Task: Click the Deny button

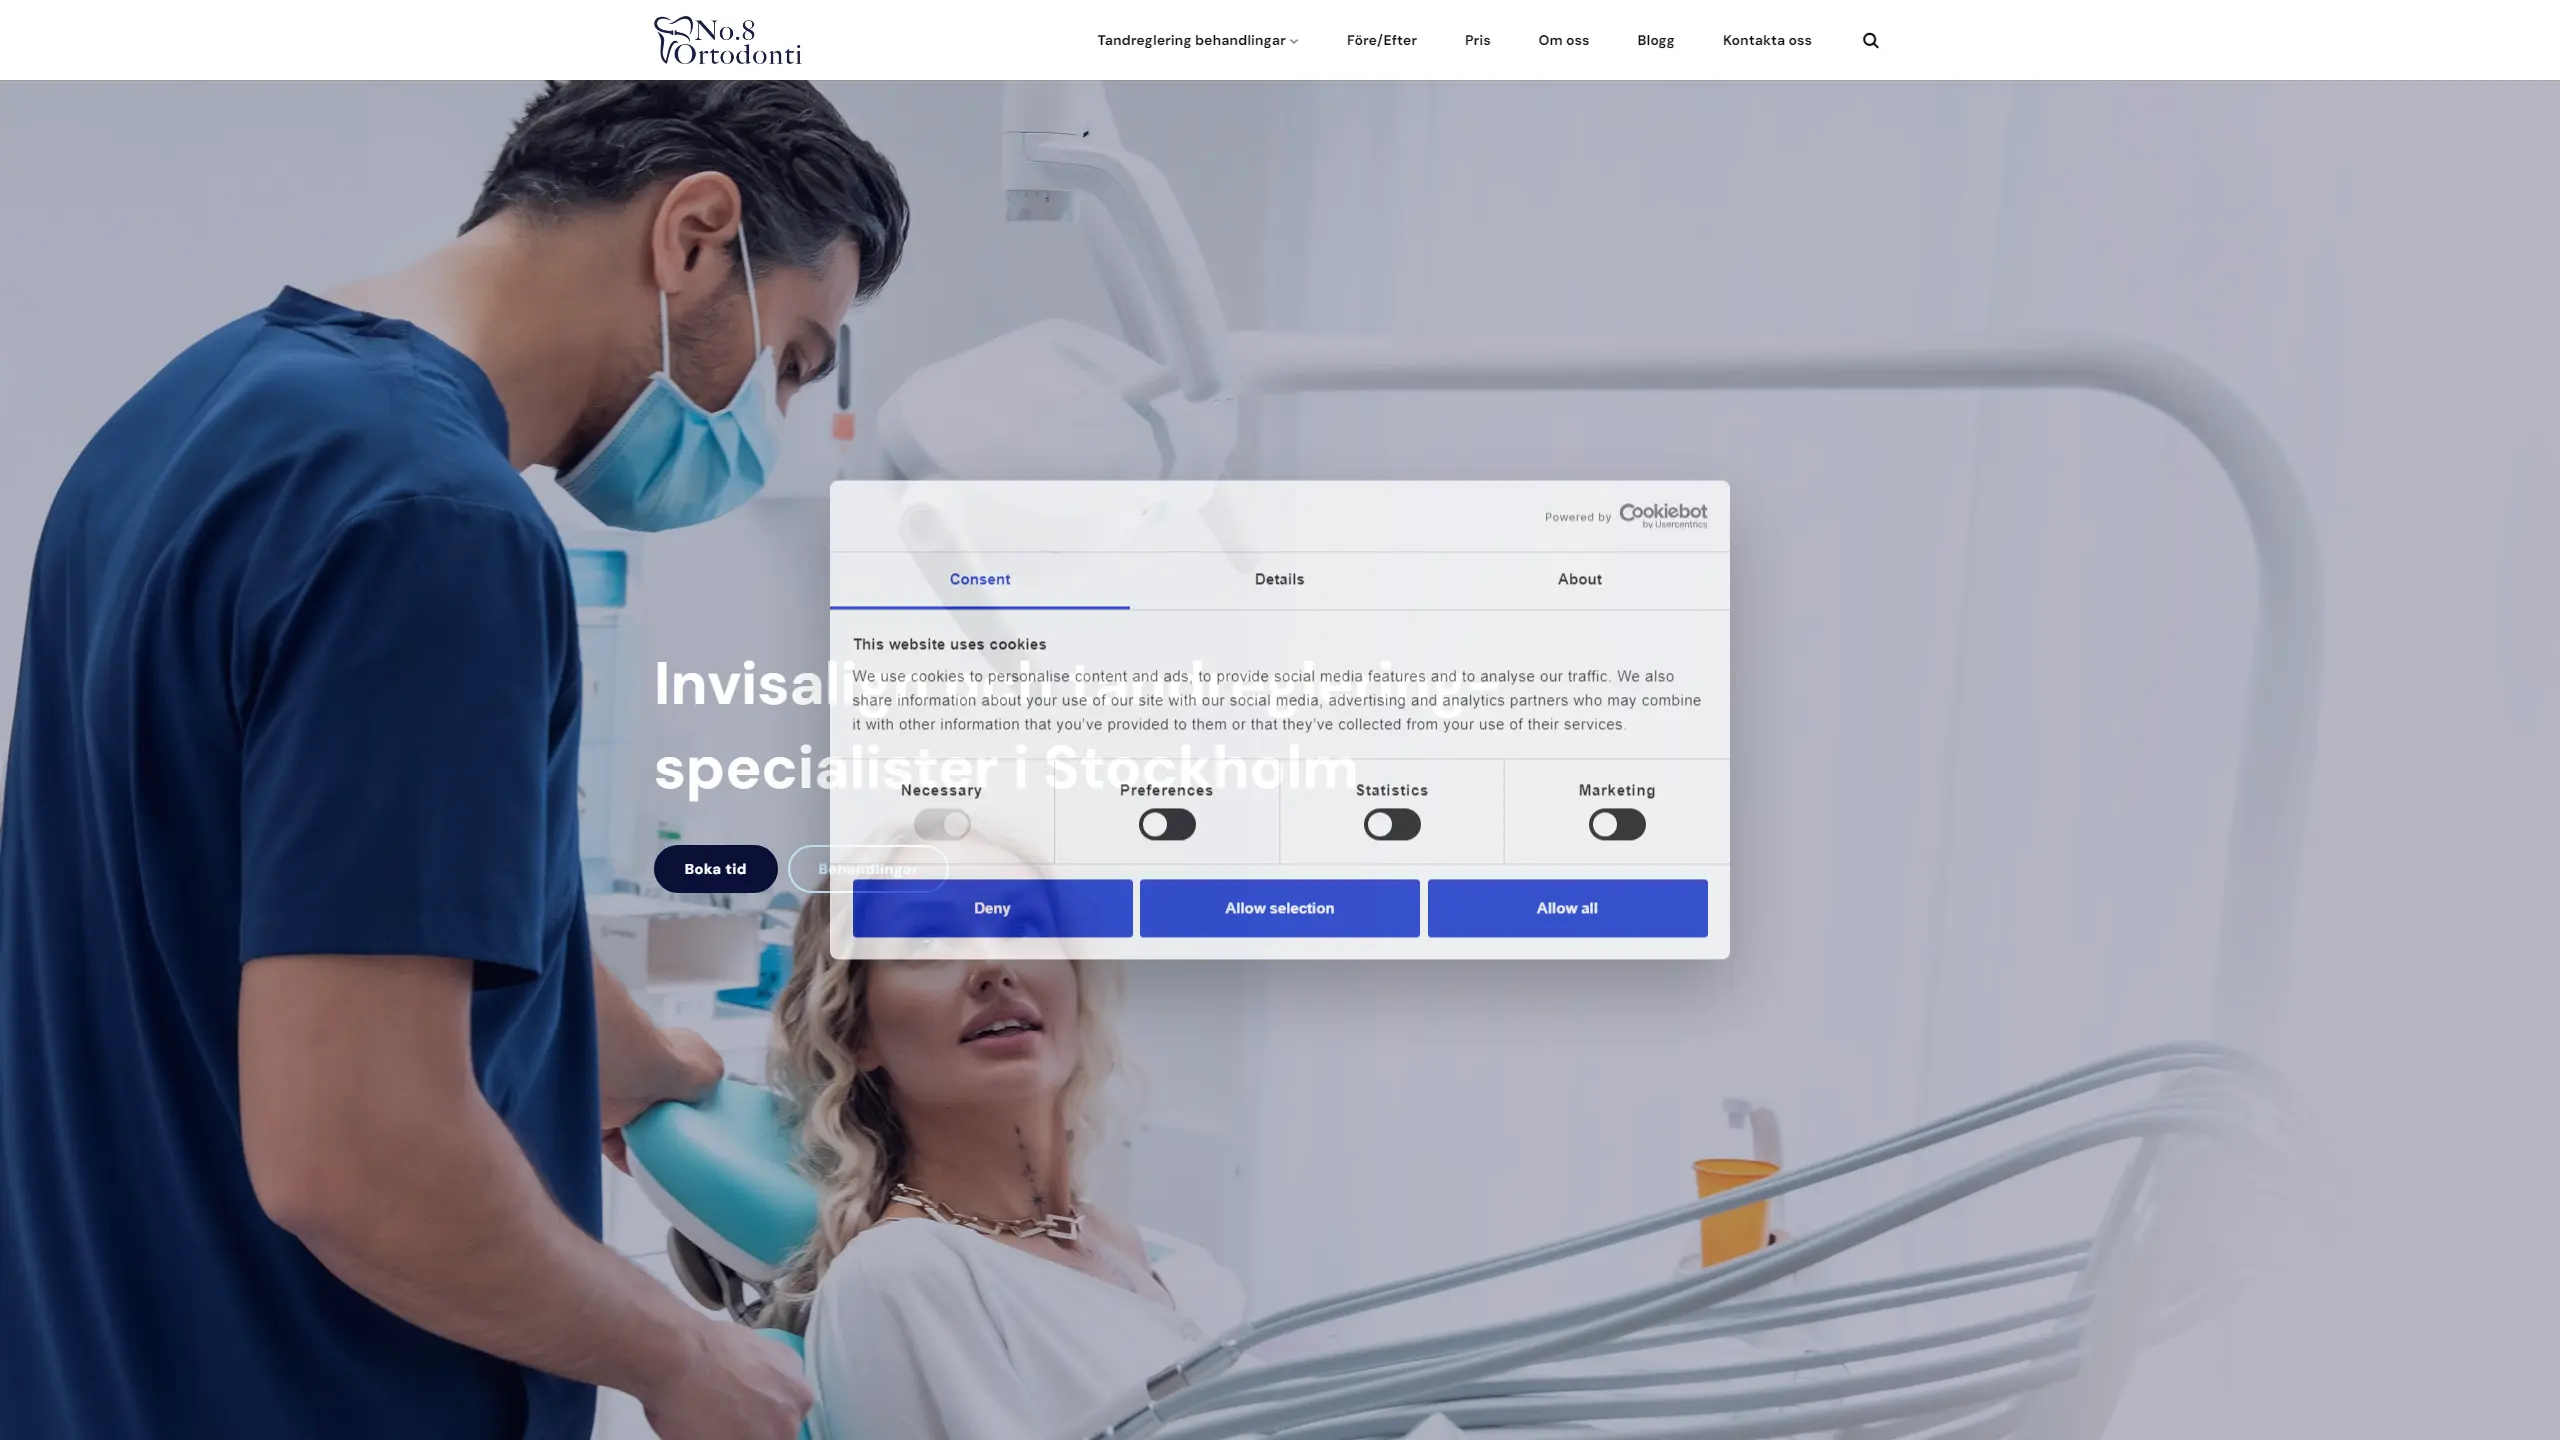Action: pyautogui.click(x=992, y=908)
